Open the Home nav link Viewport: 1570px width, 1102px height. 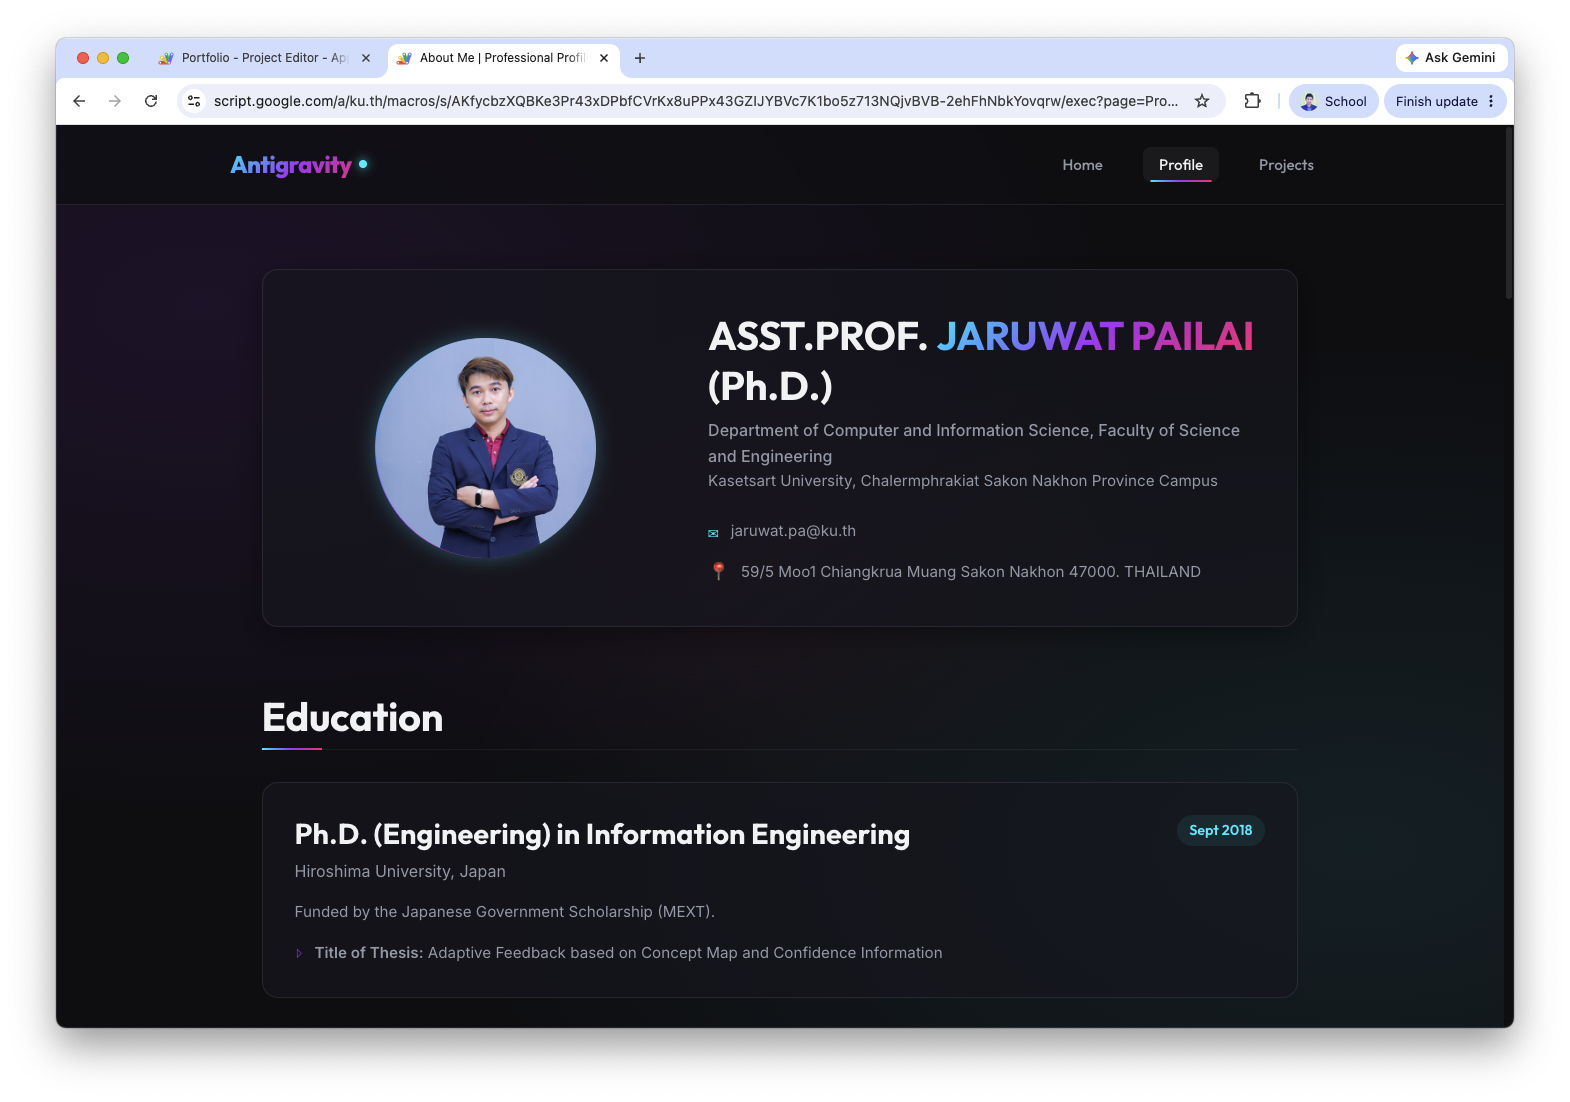click(x=1082, y=165)
